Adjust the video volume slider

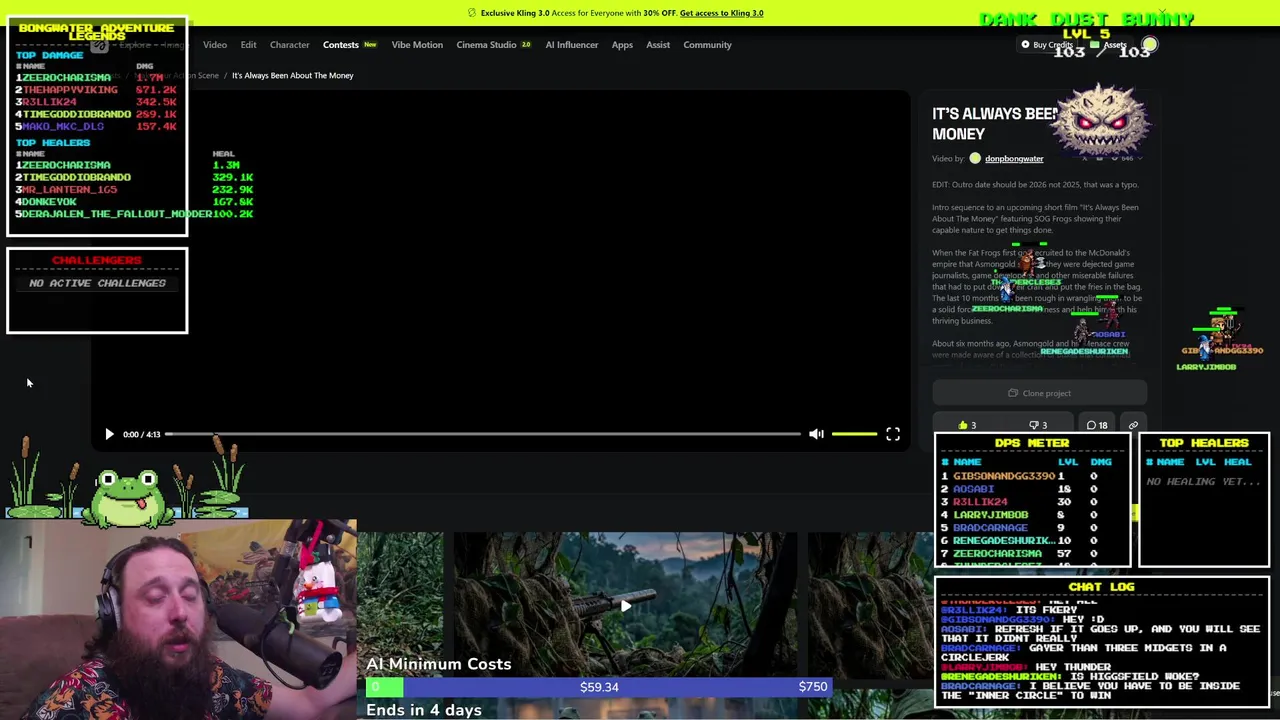point(854,434)
